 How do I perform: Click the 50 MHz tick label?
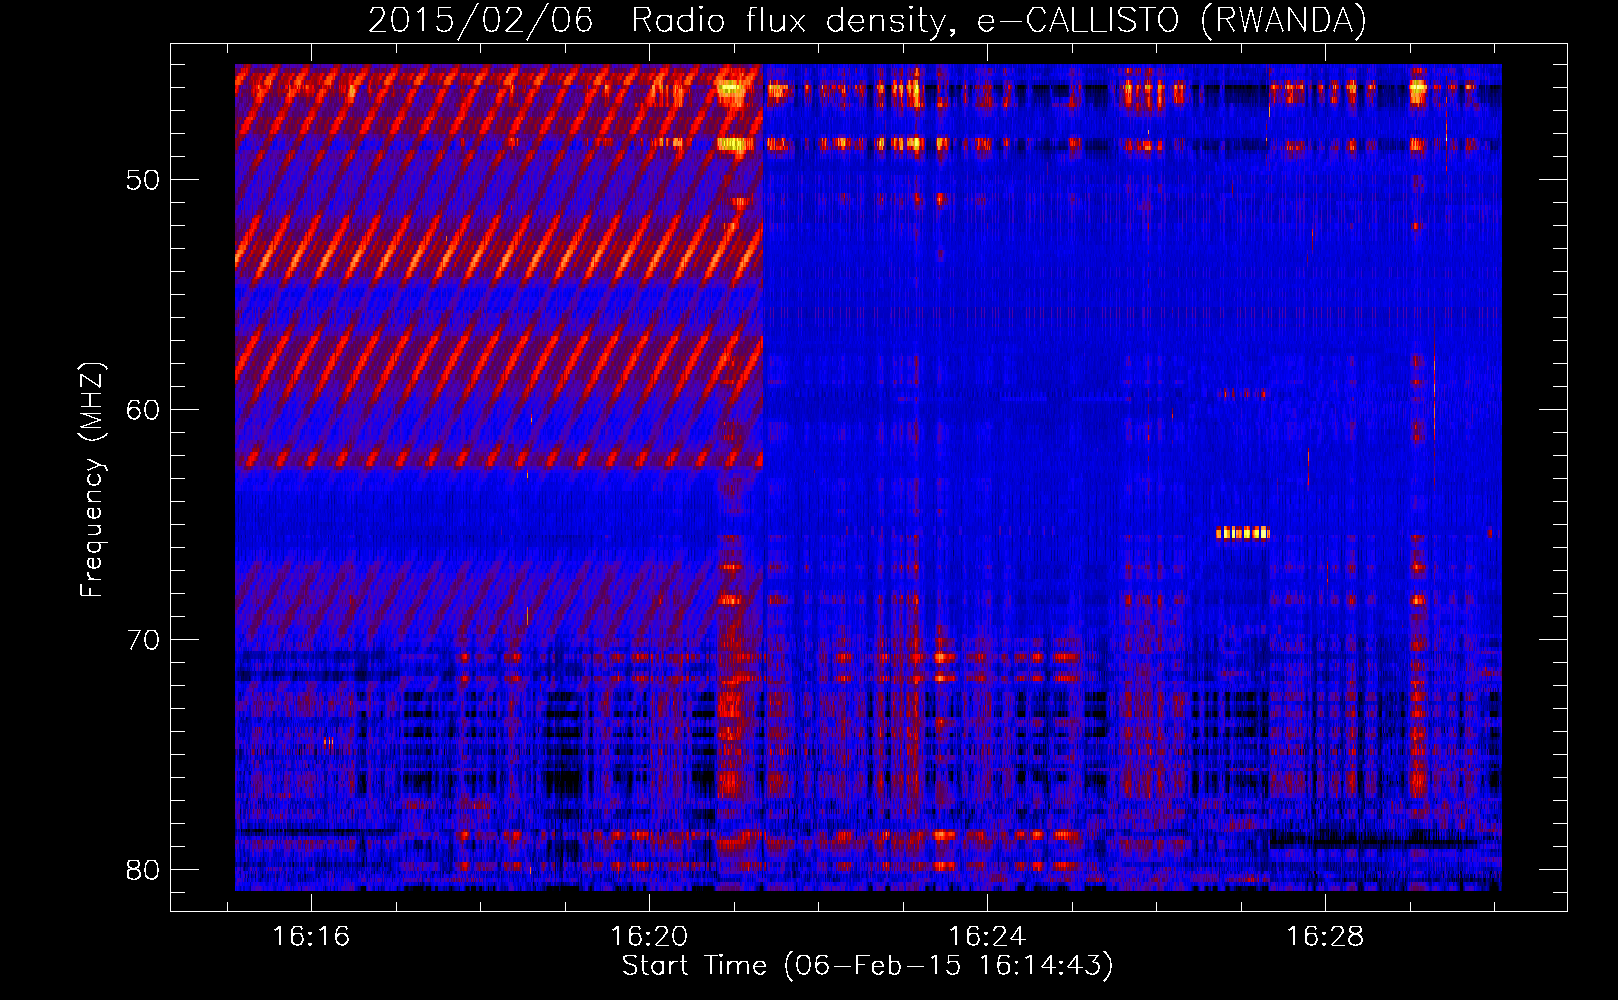pos(142,180)
